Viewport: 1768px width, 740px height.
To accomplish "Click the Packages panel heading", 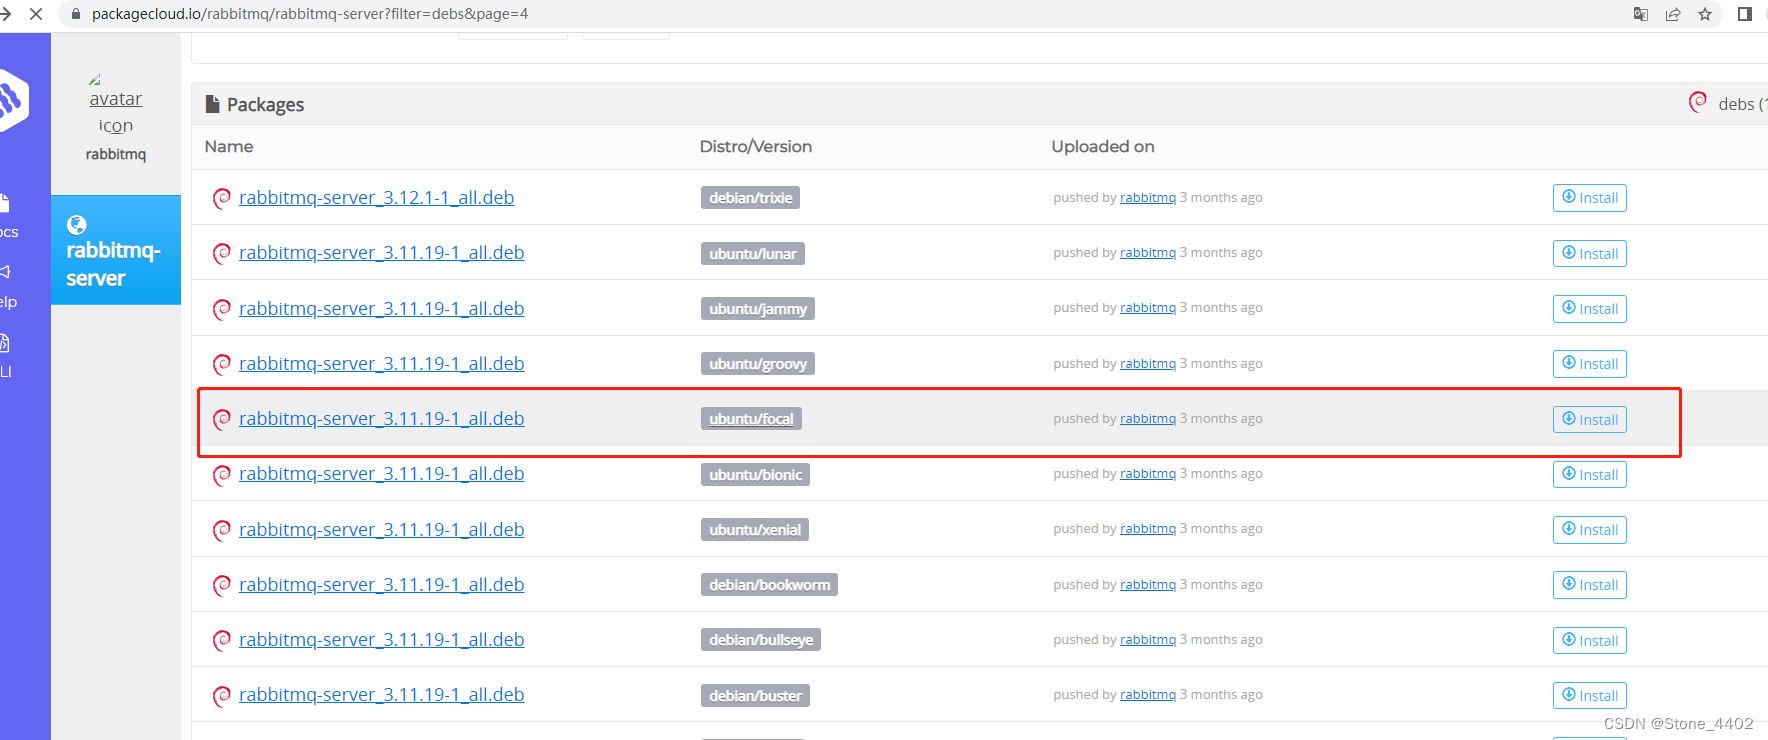I will pyautogui.click(x=255, y=104).
